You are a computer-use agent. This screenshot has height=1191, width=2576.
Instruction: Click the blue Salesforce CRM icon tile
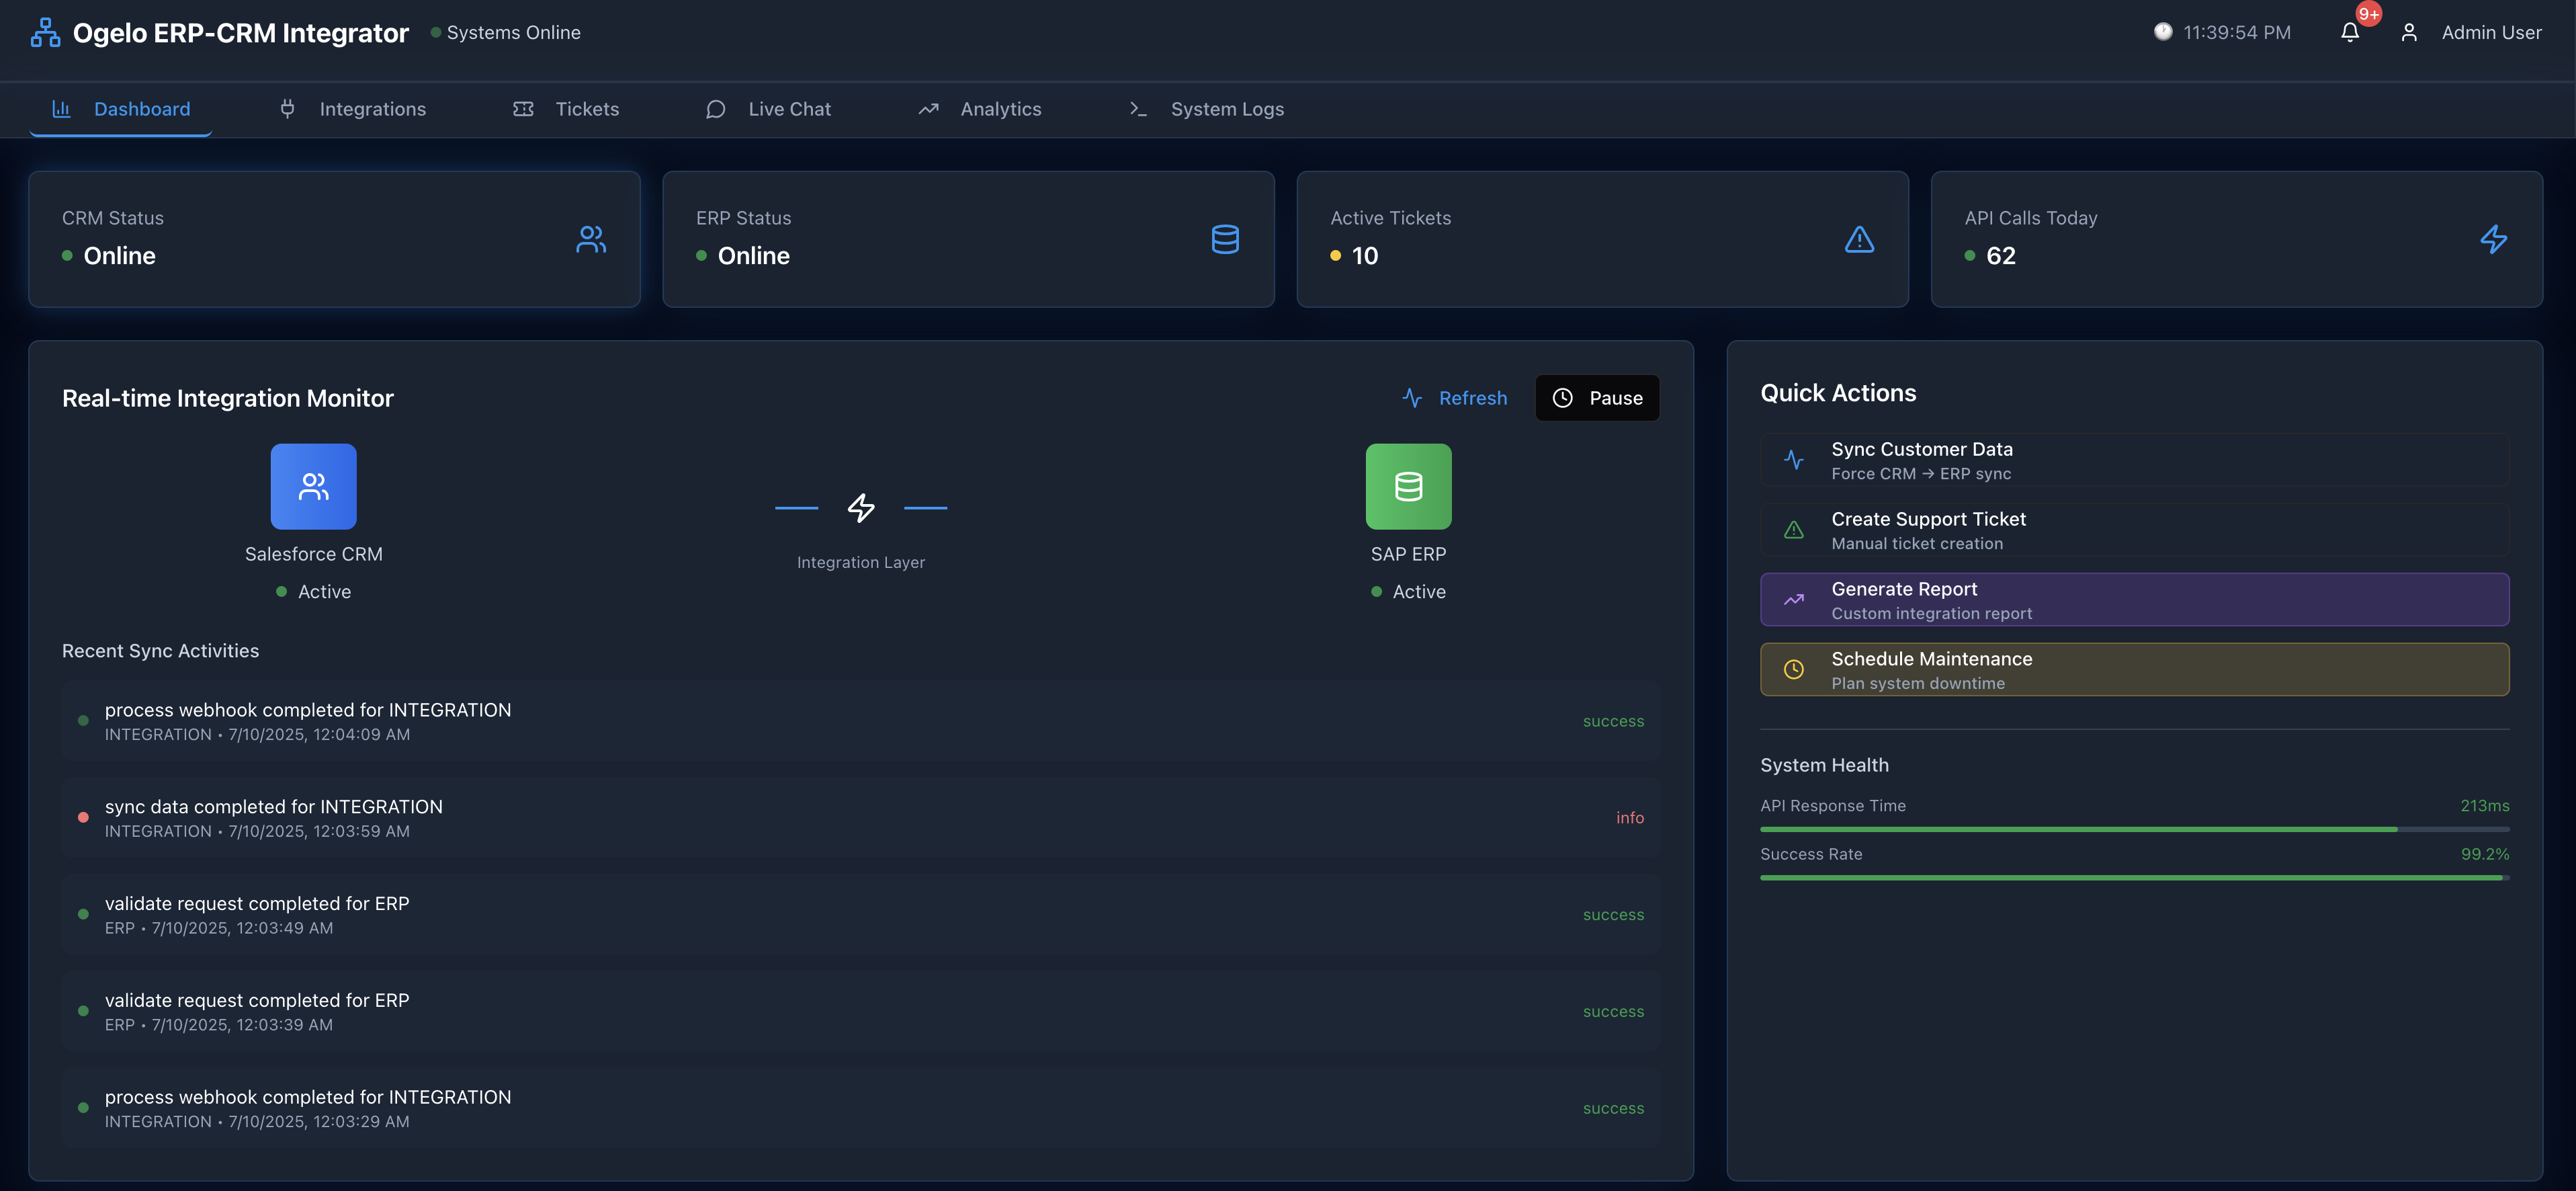(313, 486)
